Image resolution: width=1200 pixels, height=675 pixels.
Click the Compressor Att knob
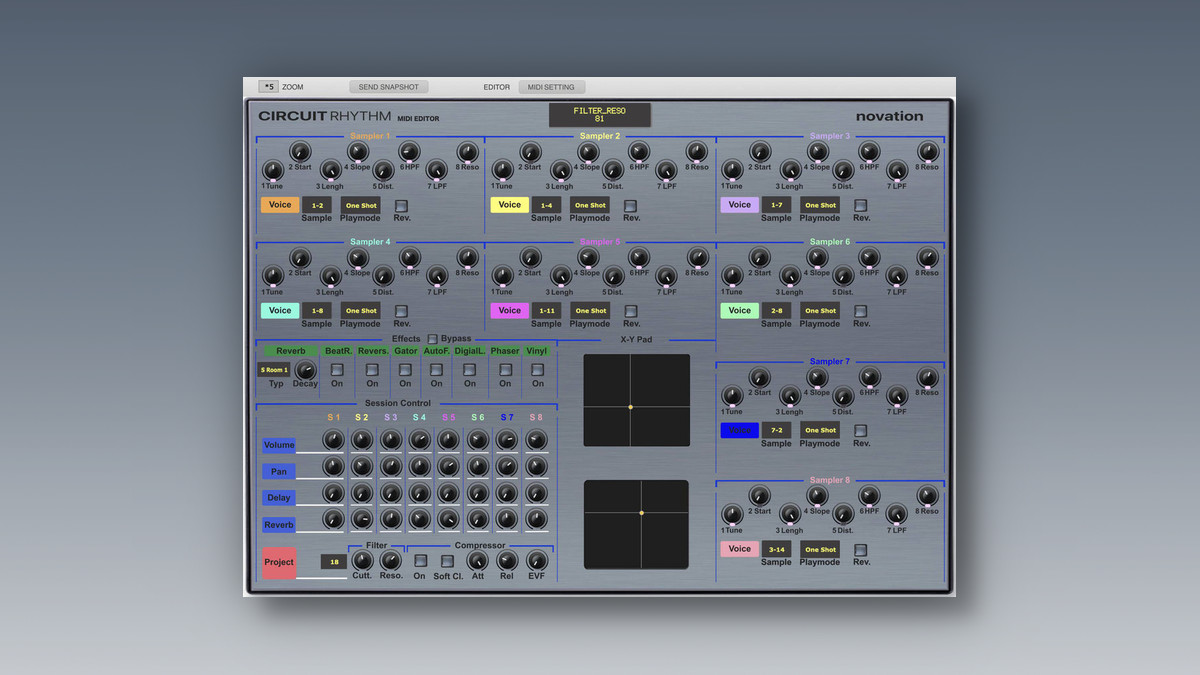(x=478, y=560)
